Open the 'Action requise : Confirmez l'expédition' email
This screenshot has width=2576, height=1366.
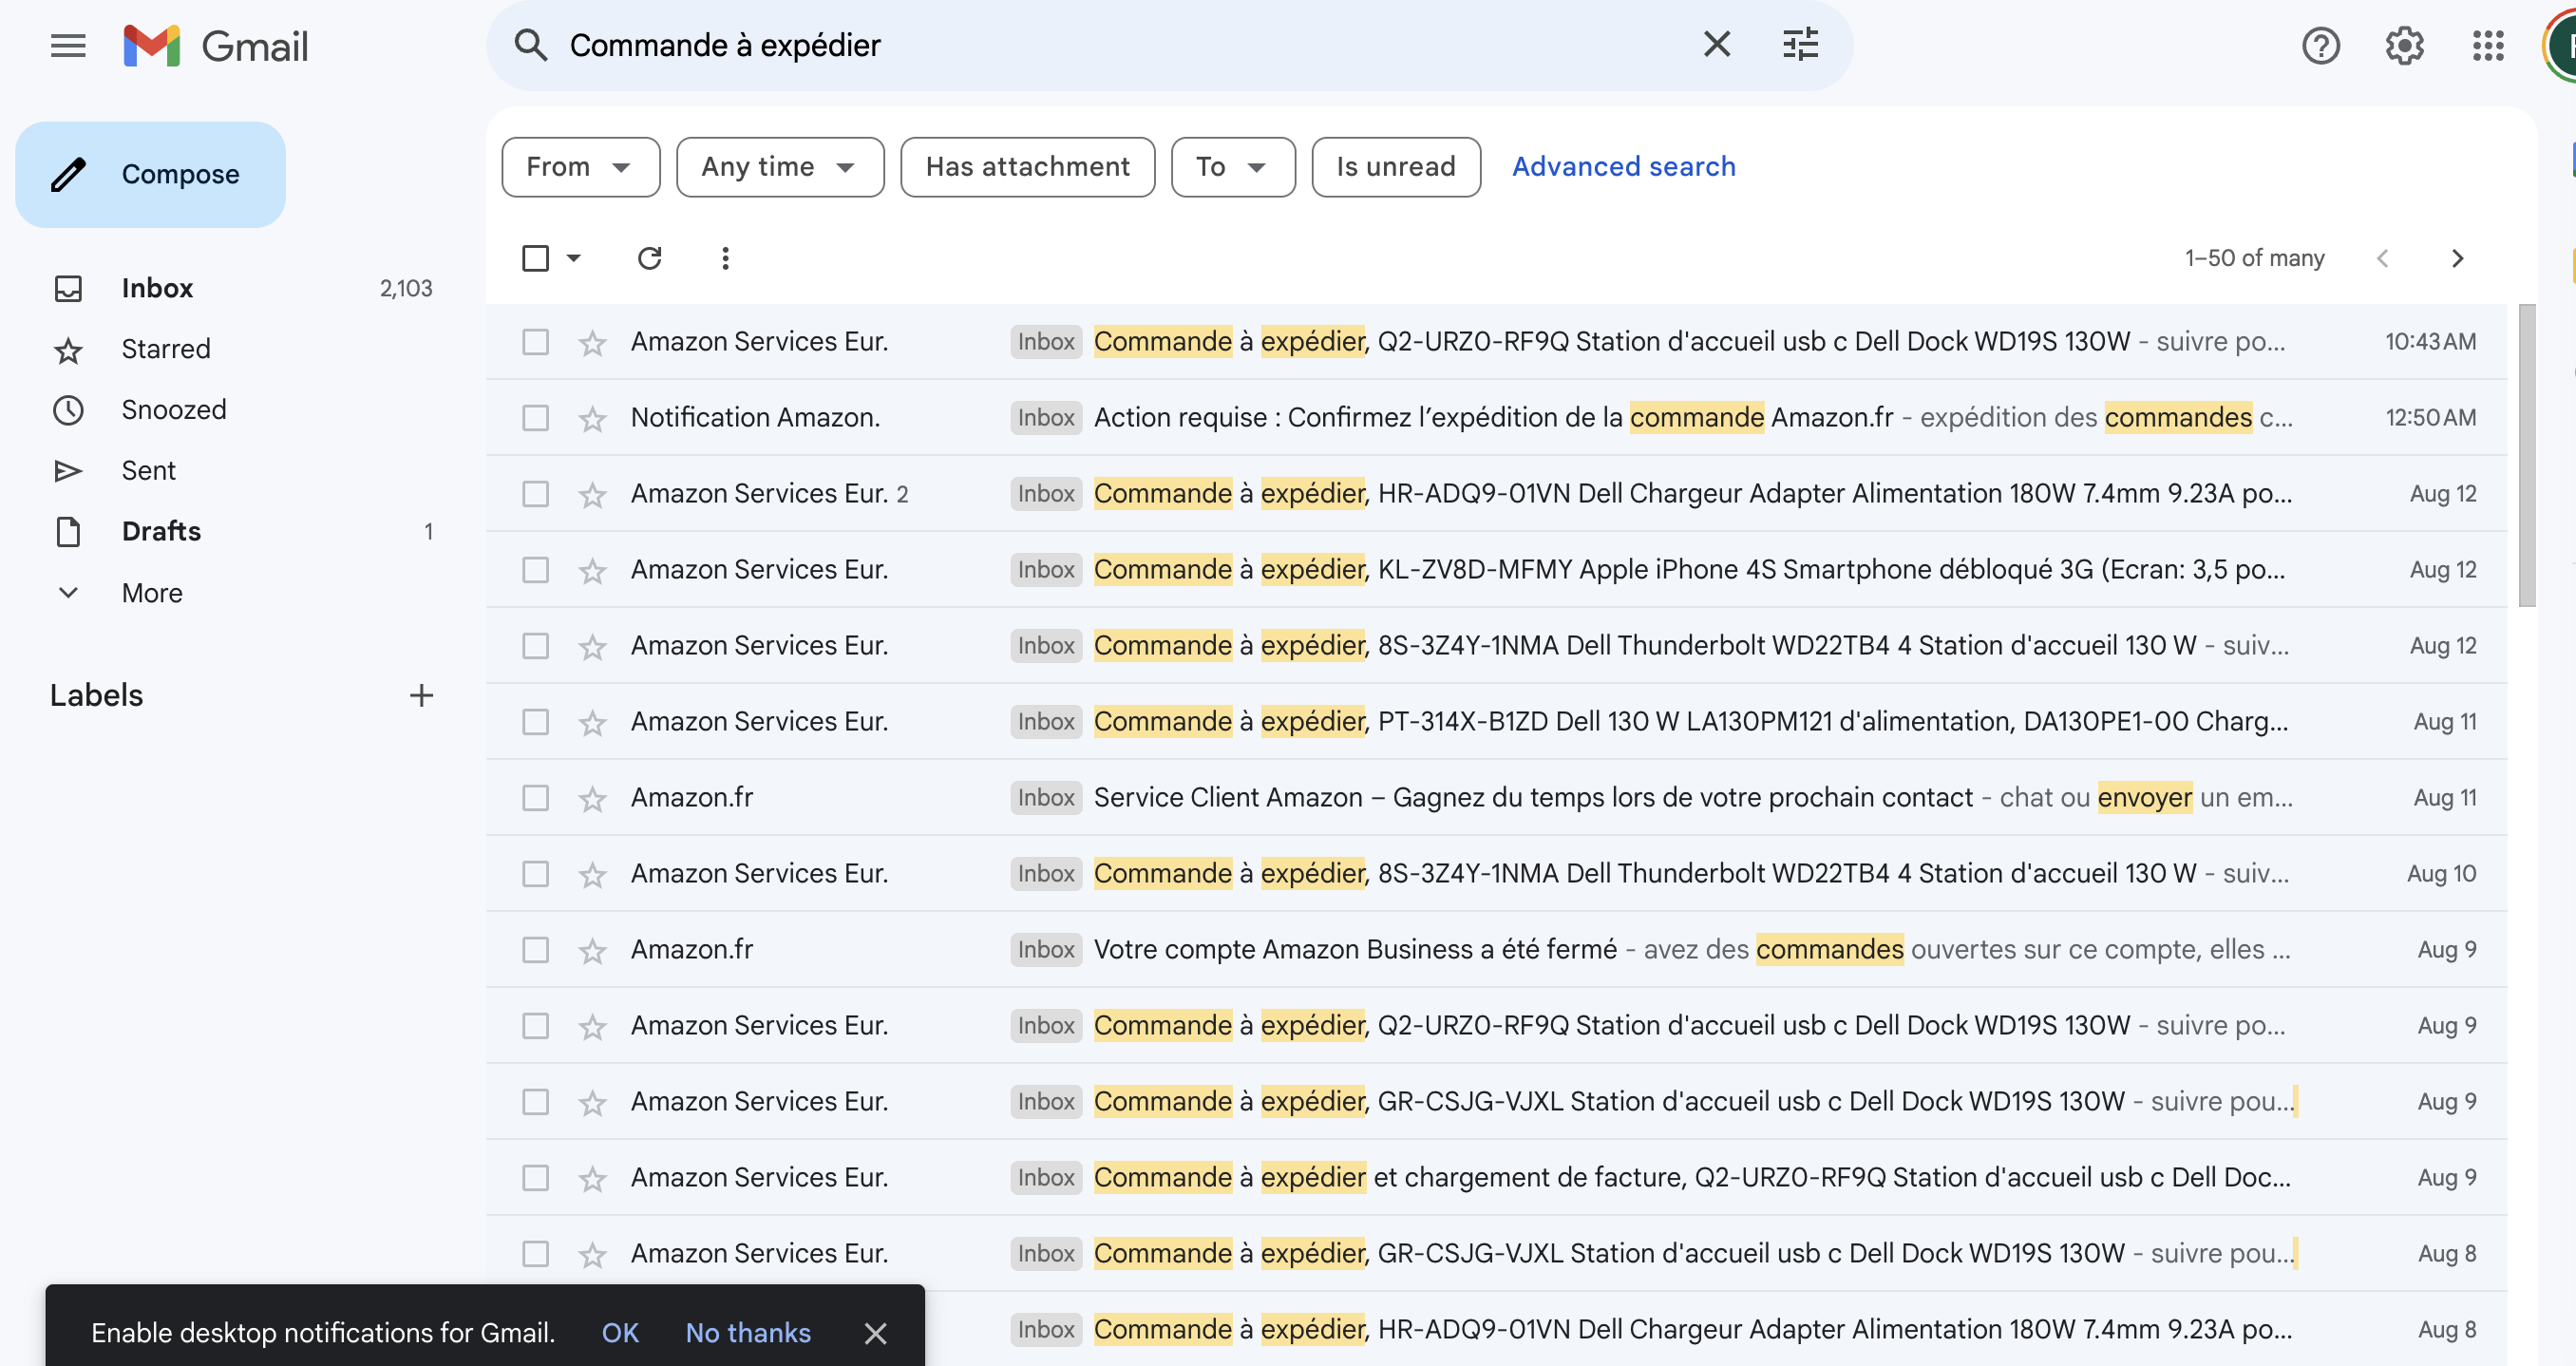click(1496, 418)
